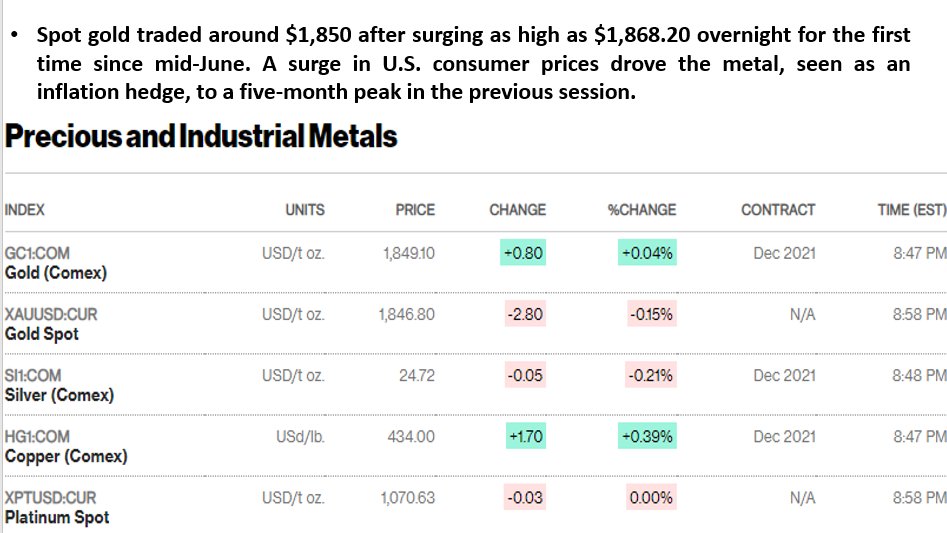Select the CONTRACT column header

tap(778, 209)
